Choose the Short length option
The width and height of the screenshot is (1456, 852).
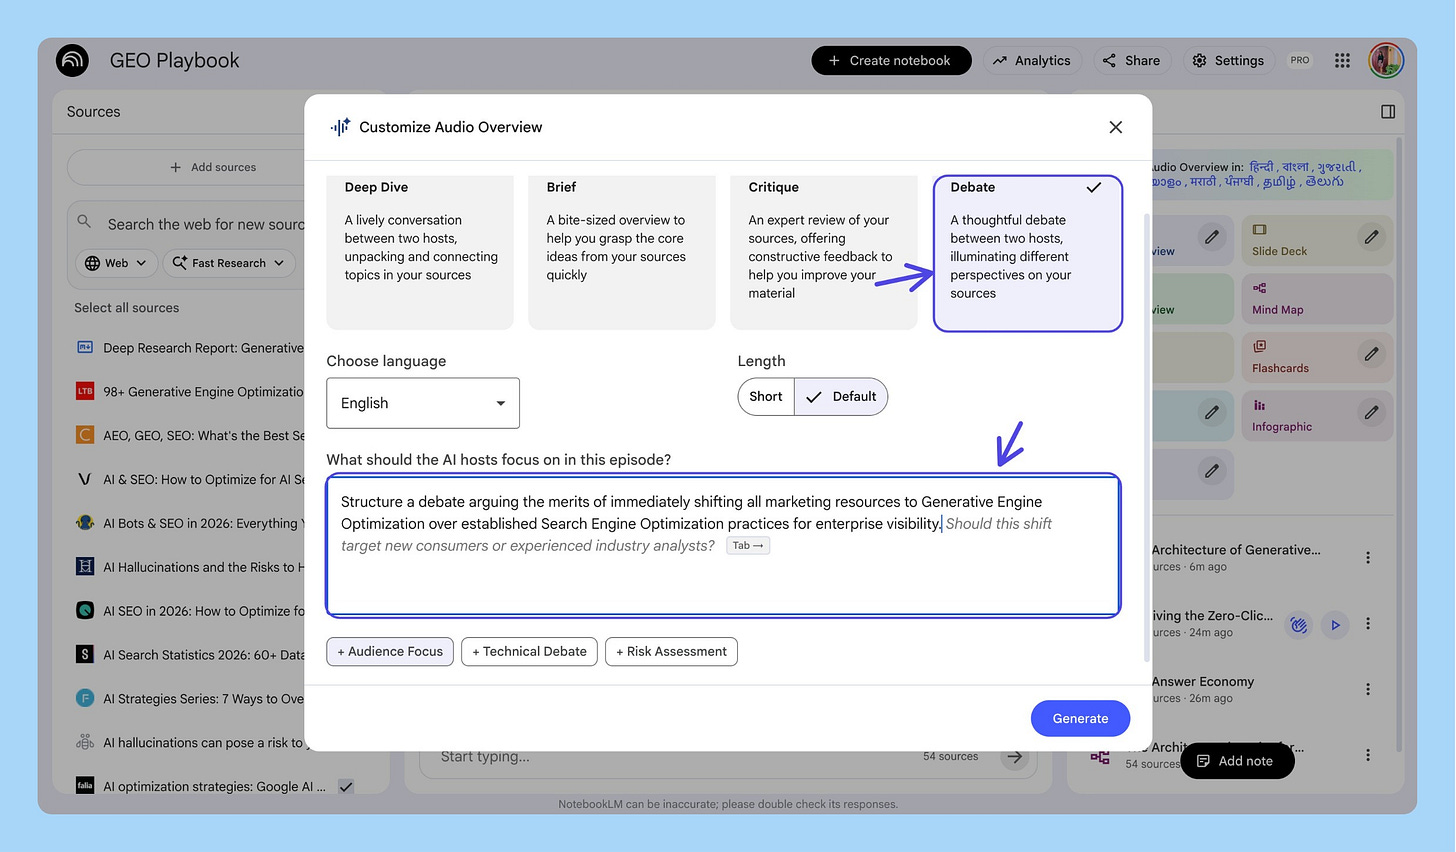[766, 397]
